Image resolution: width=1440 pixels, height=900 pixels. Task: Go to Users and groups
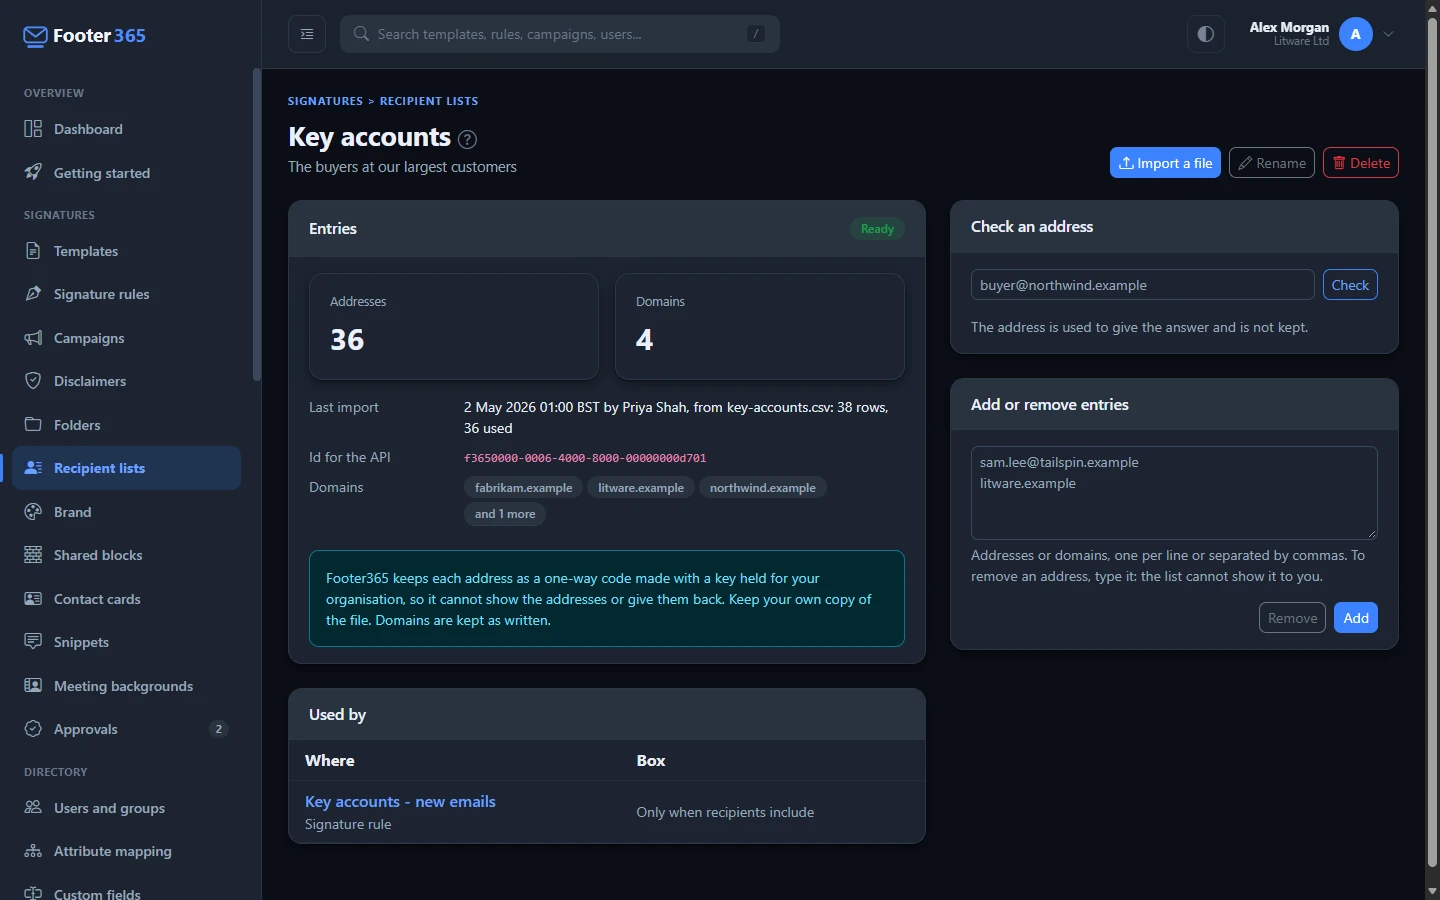[126, 808]
